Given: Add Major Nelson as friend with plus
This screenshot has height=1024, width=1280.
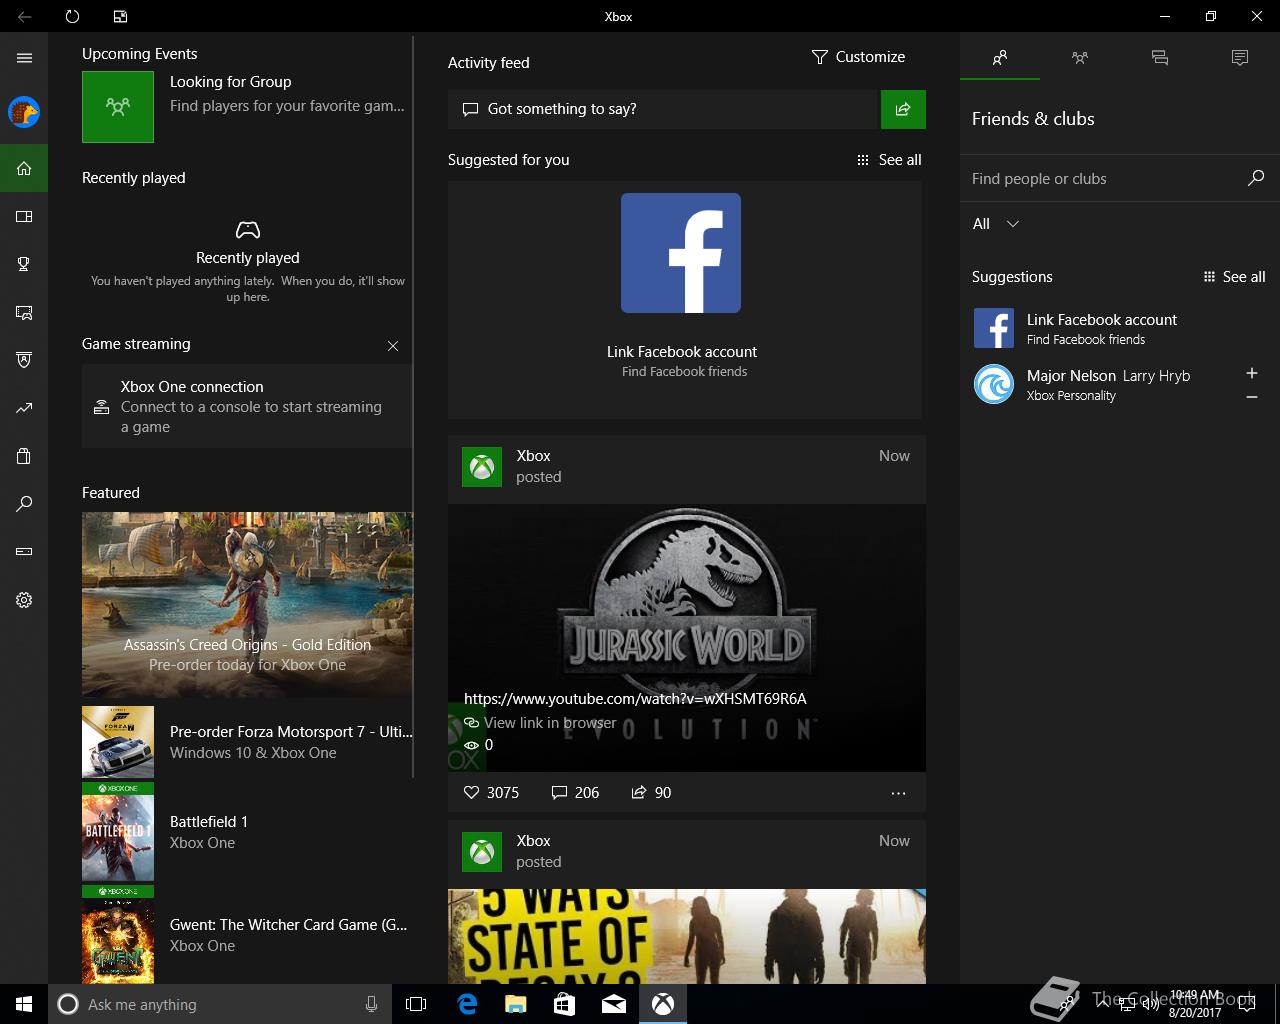Looking at the screenshot, I should [x=1251, y=373].
